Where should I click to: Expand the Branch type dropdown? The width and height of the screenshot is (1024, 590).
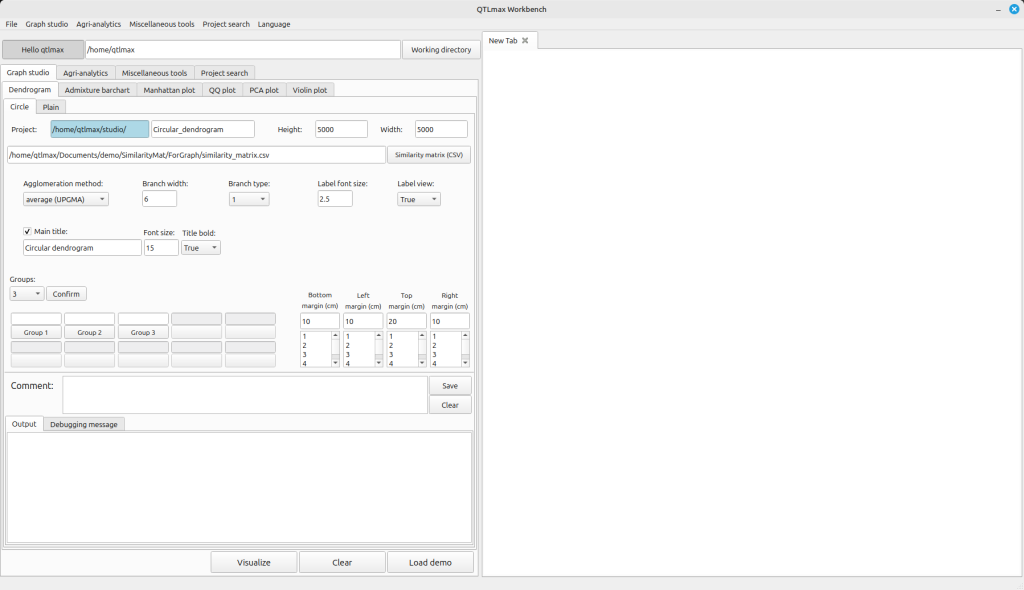click(x=248, y=199)
